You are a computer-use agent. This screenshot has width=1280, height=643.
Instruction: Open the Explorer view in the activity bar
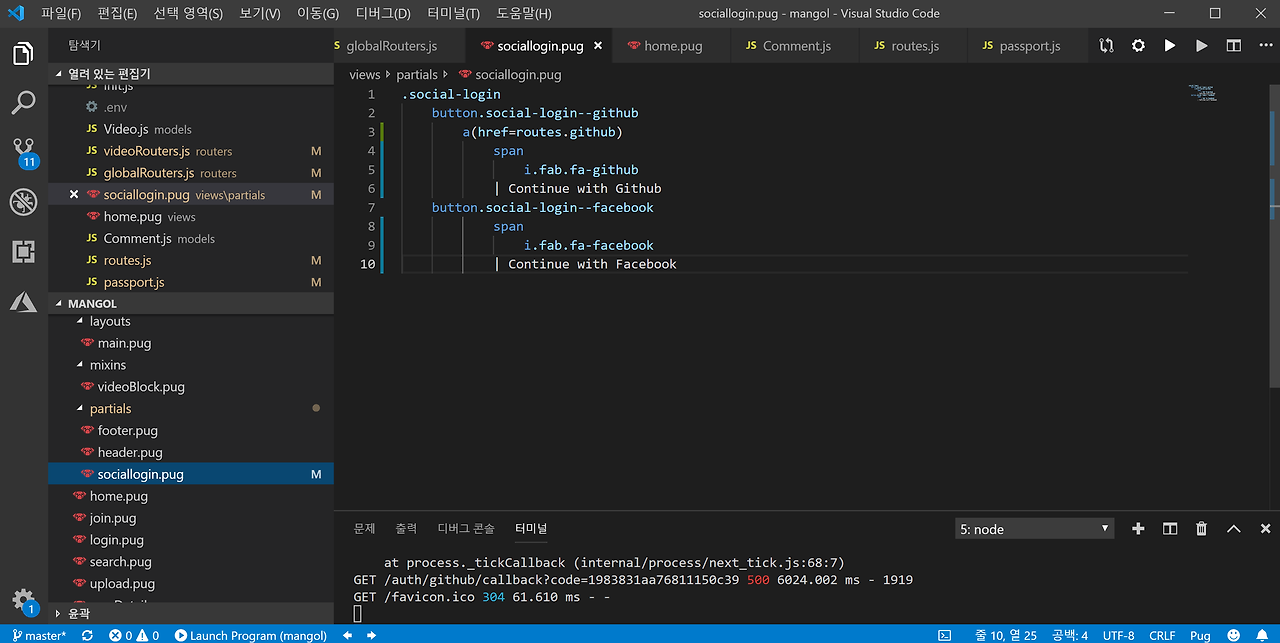24,54
